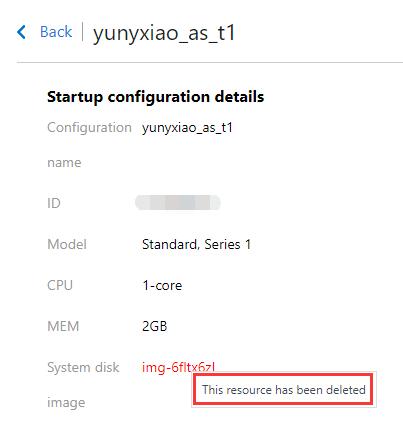Screen dimensions: 403x423
Task: Click the configuration name value yunyxiao_as_t1
Action: click(187, 128)
